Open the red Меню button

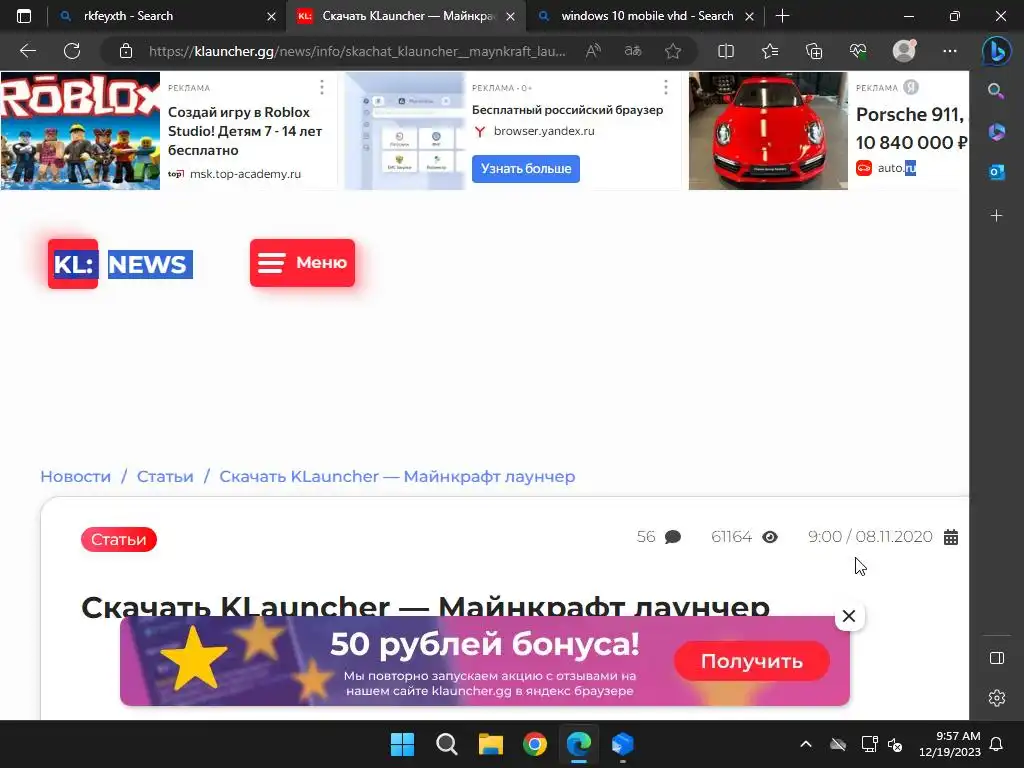pyautogui.click(x=302, y=263)
